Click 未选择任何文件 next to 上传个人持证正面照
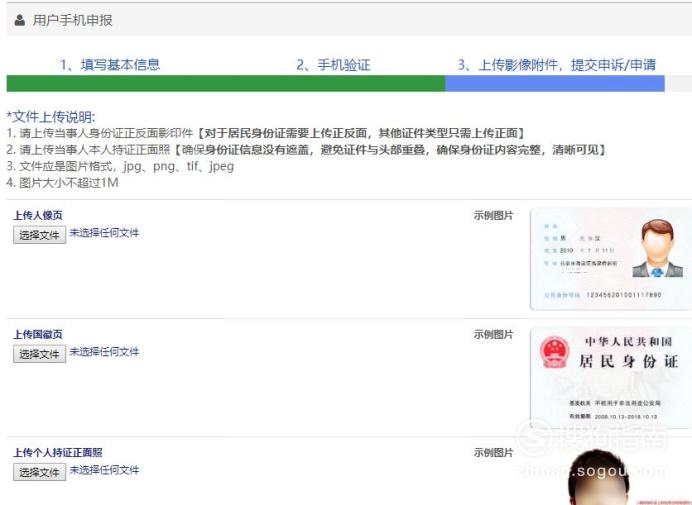 pyautogui.click(x=104, y=470)
